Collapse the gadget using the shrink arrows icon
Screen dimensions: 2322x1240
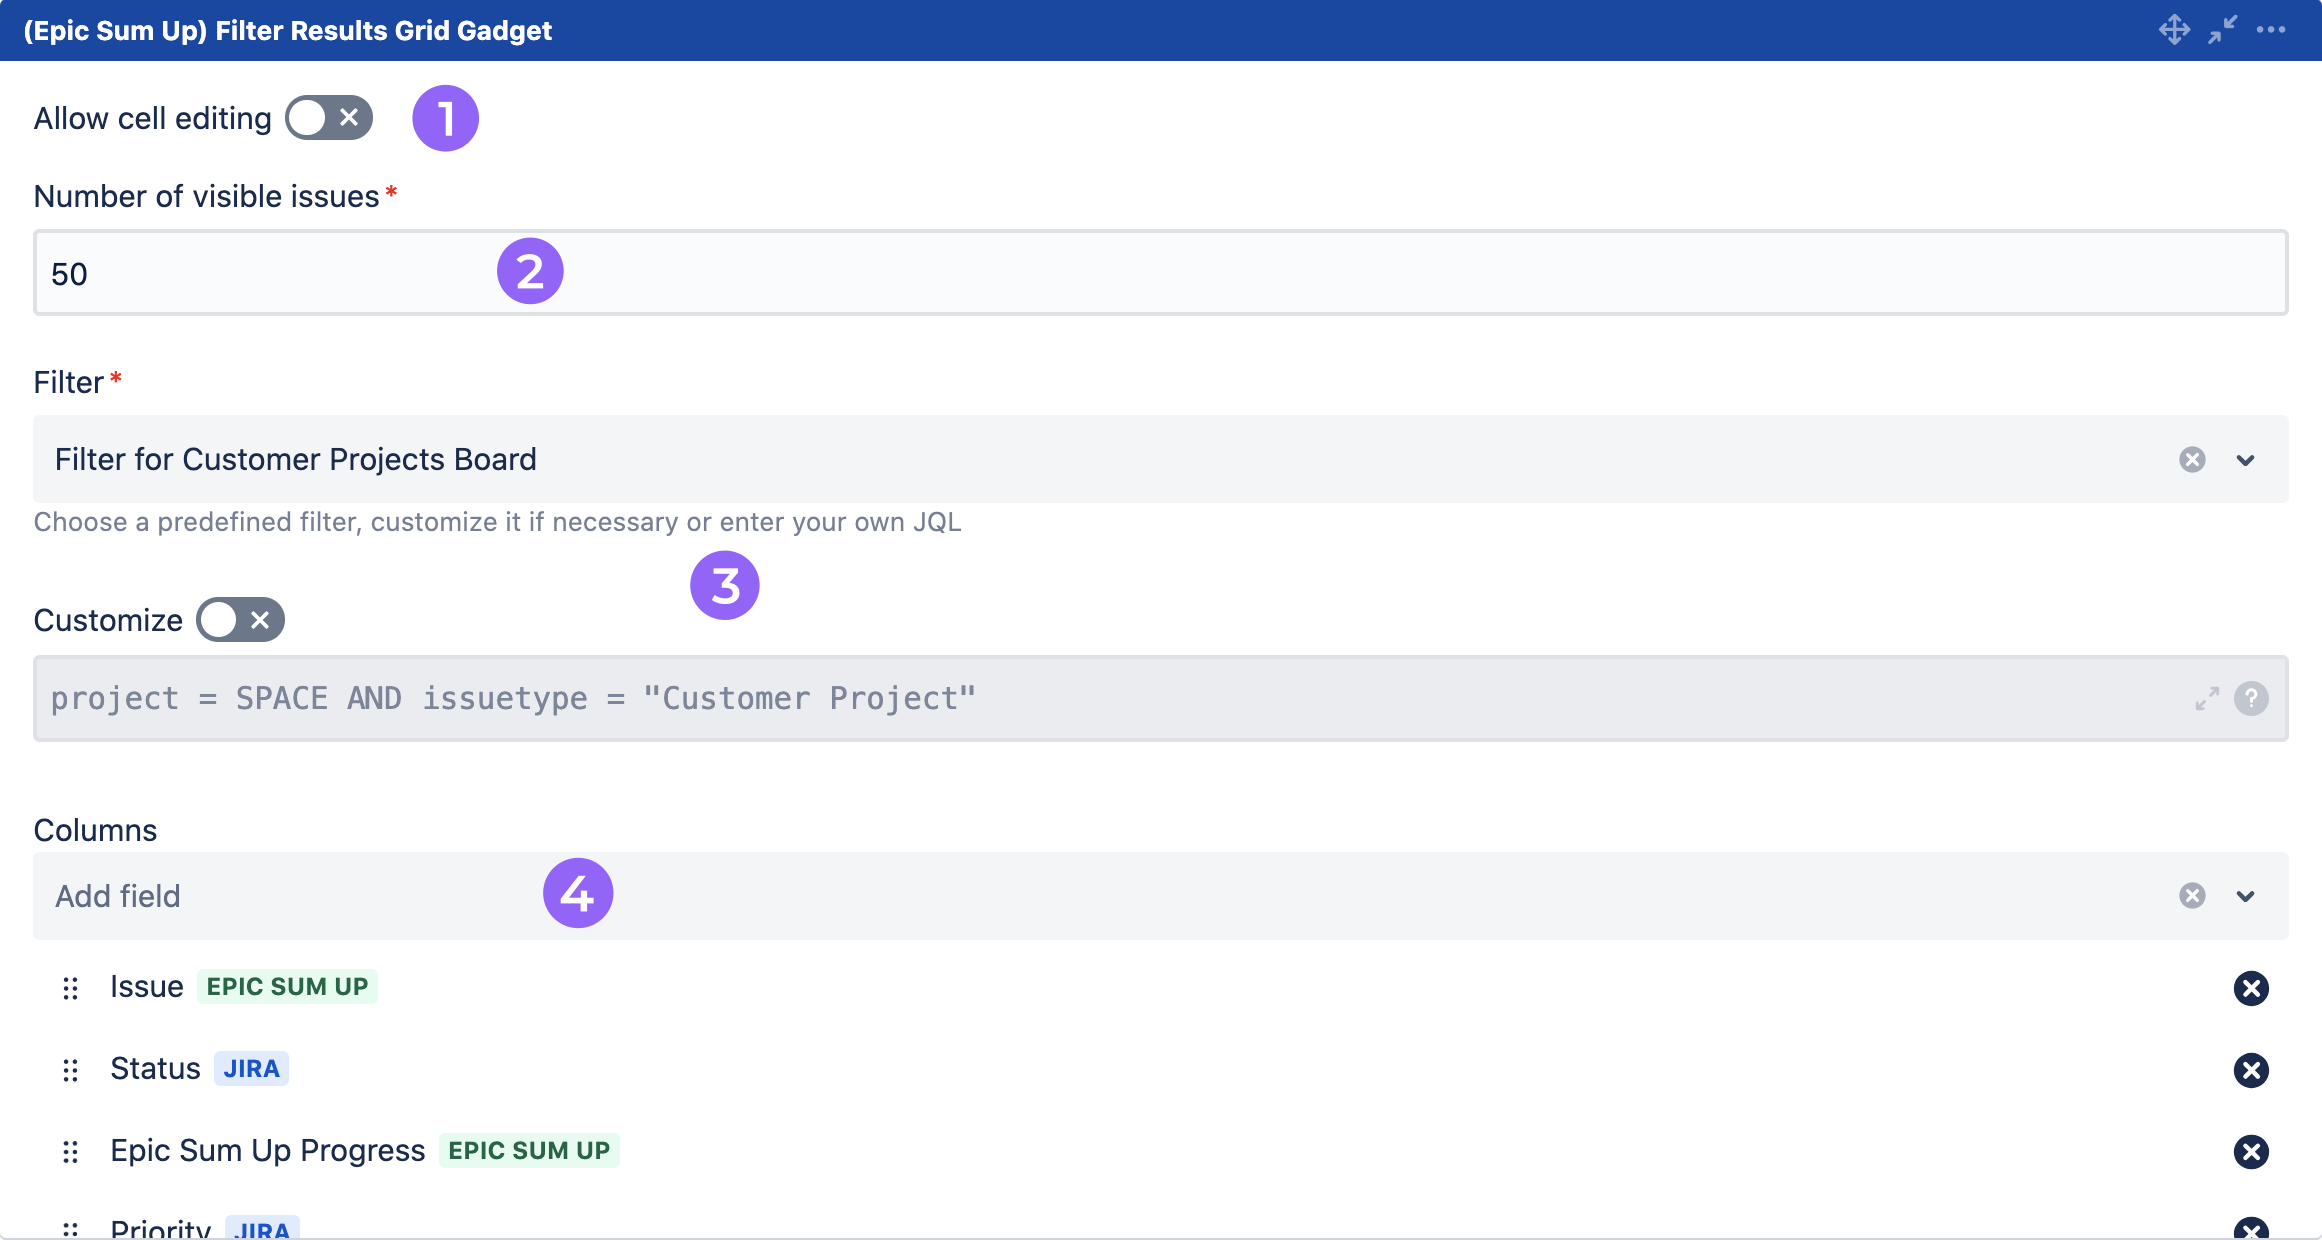point(2222,30)
